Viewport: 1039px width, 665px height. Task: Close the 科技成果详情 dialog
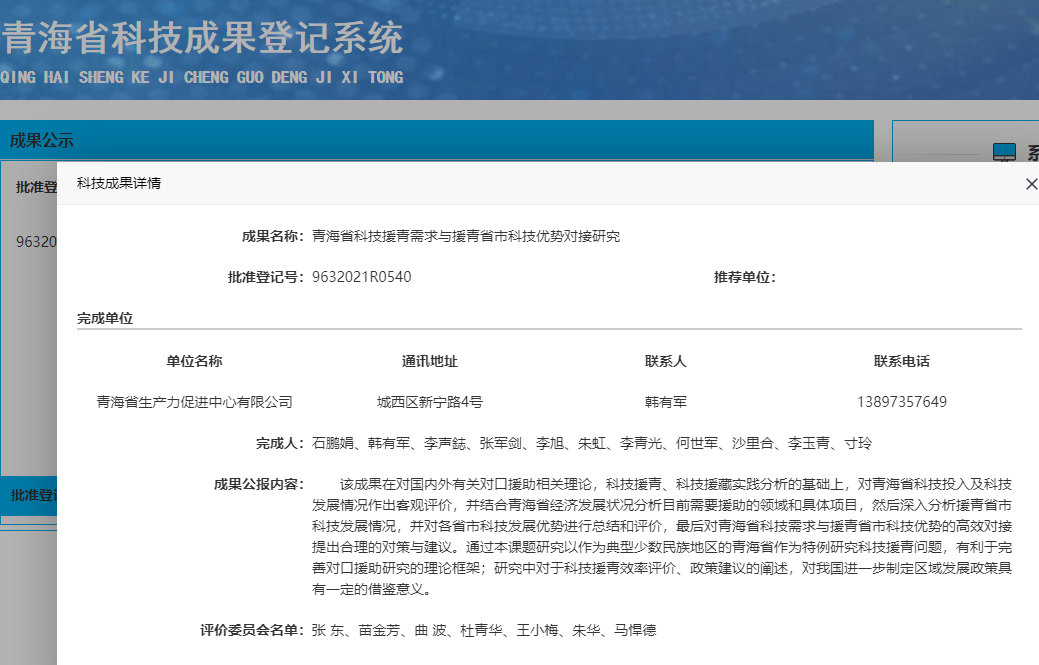pos(1031,184)
